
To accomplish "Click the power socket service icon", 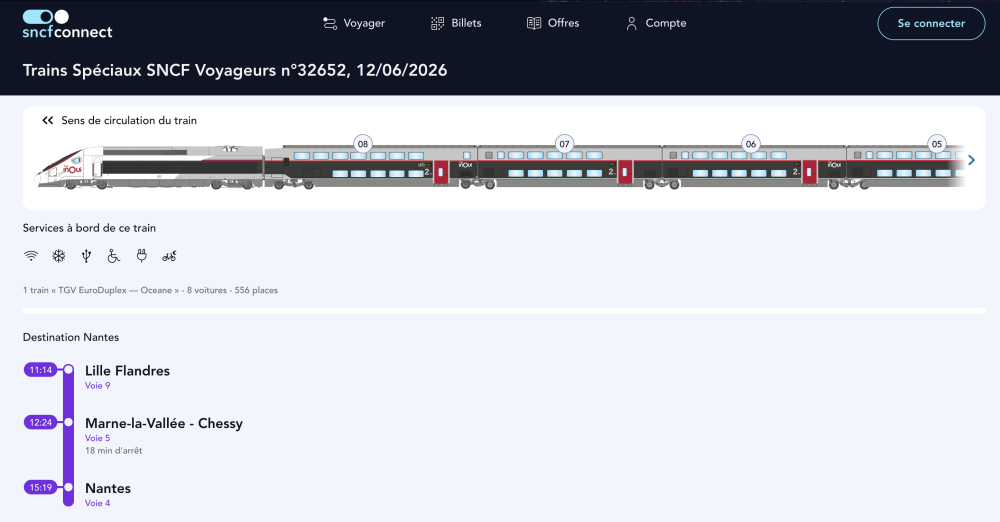I will (x=142, y=256).
